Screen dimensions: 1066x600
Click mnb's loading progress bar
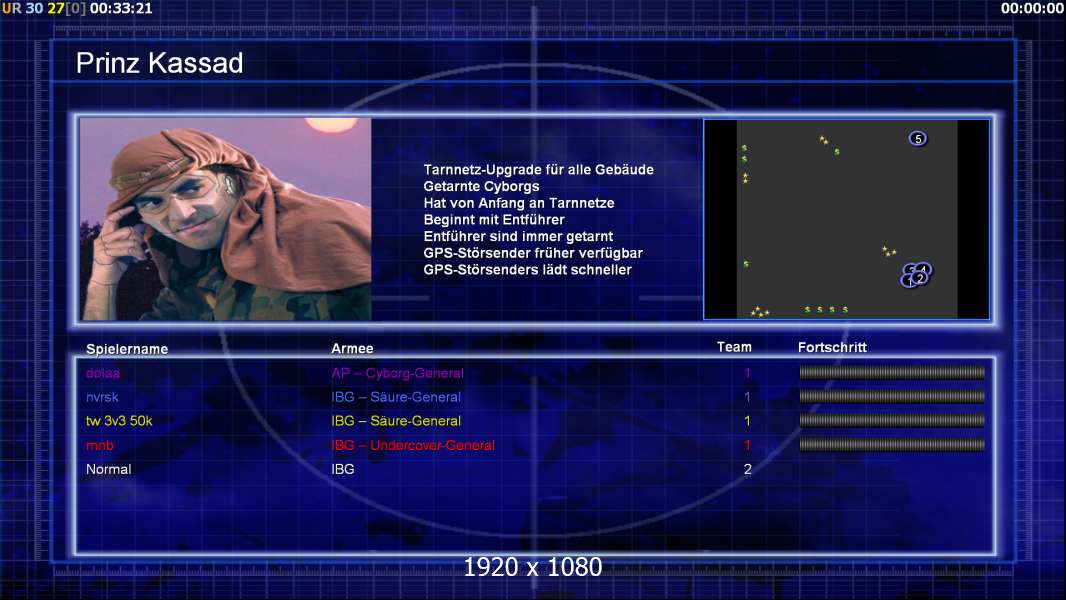(892, 445)
